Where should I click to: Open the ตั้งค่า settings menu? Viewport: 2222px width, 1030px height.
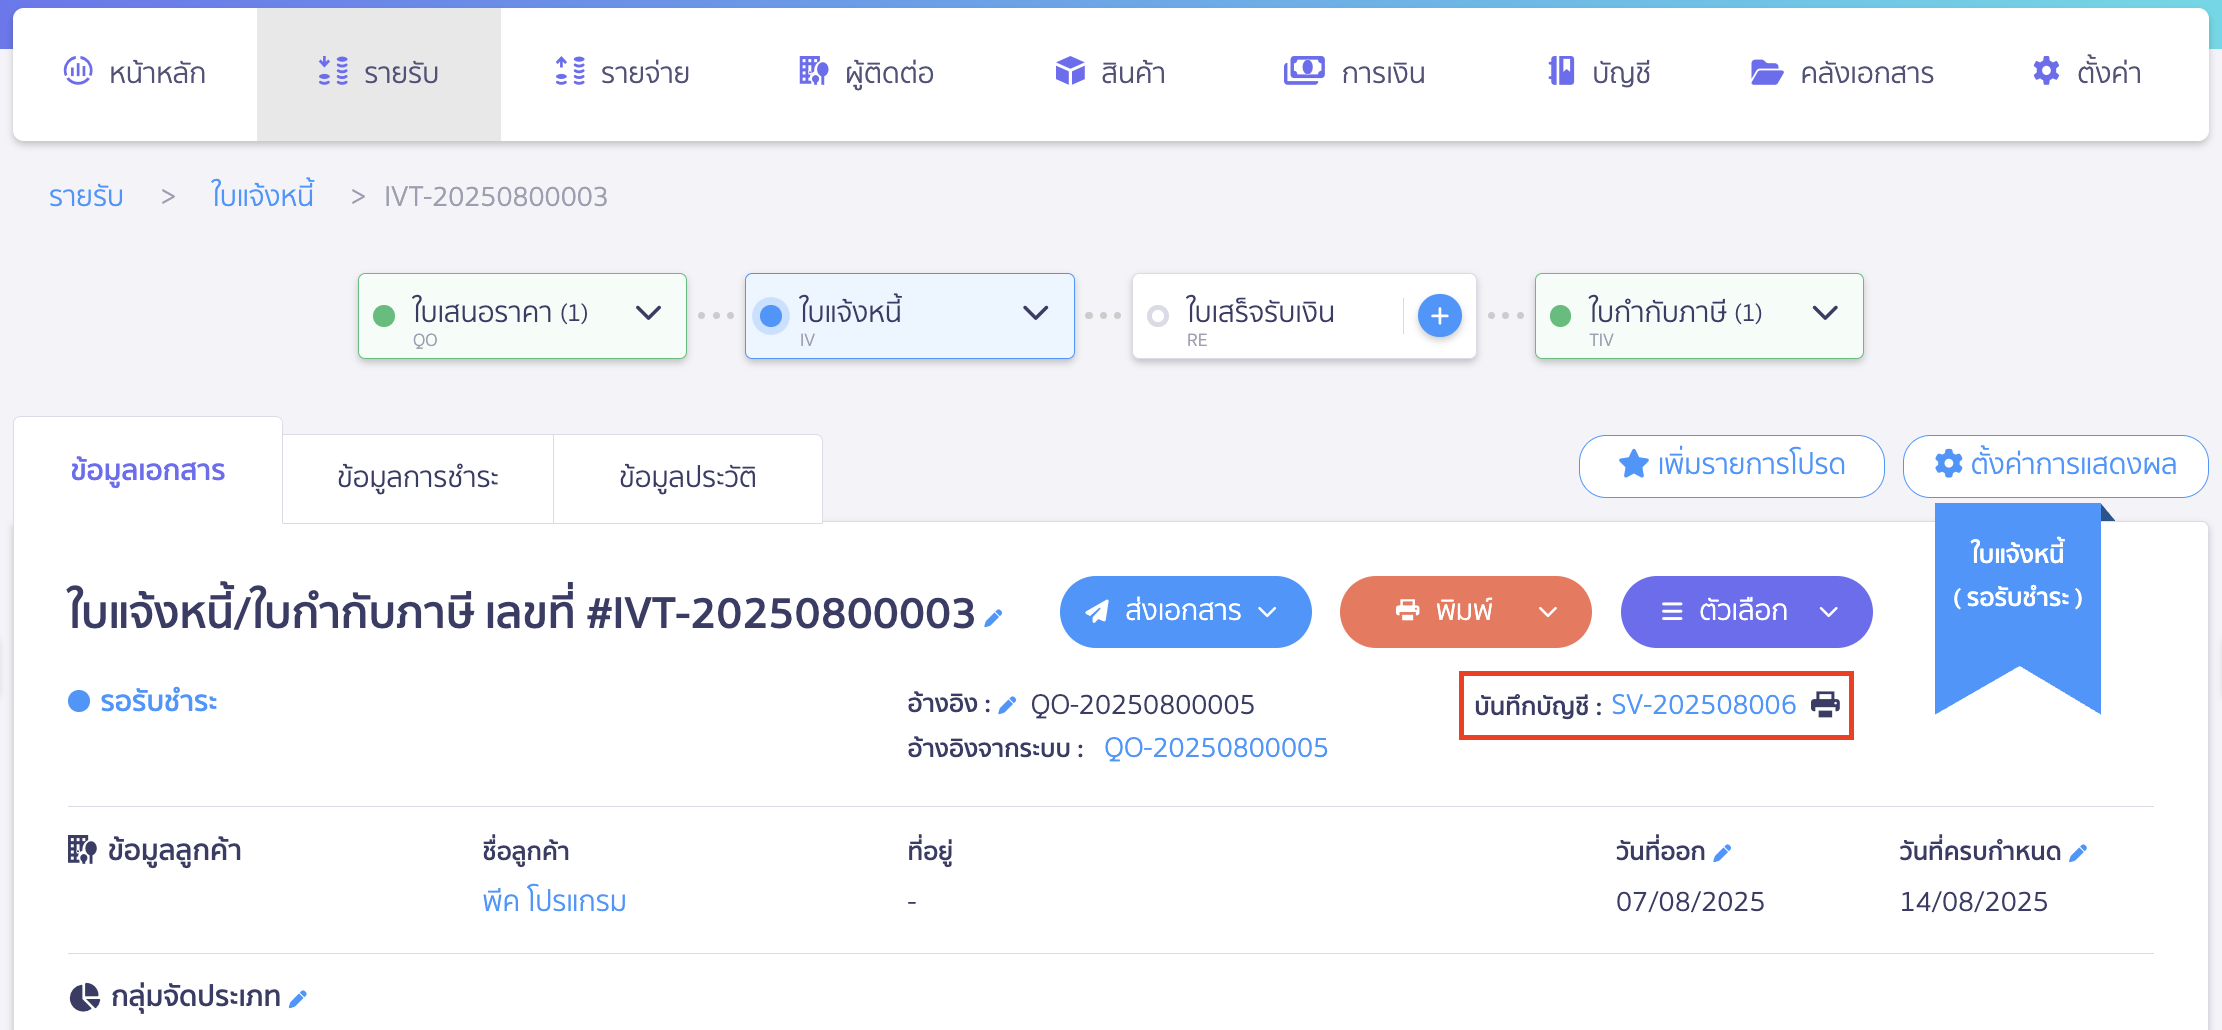pos(2087,73)
